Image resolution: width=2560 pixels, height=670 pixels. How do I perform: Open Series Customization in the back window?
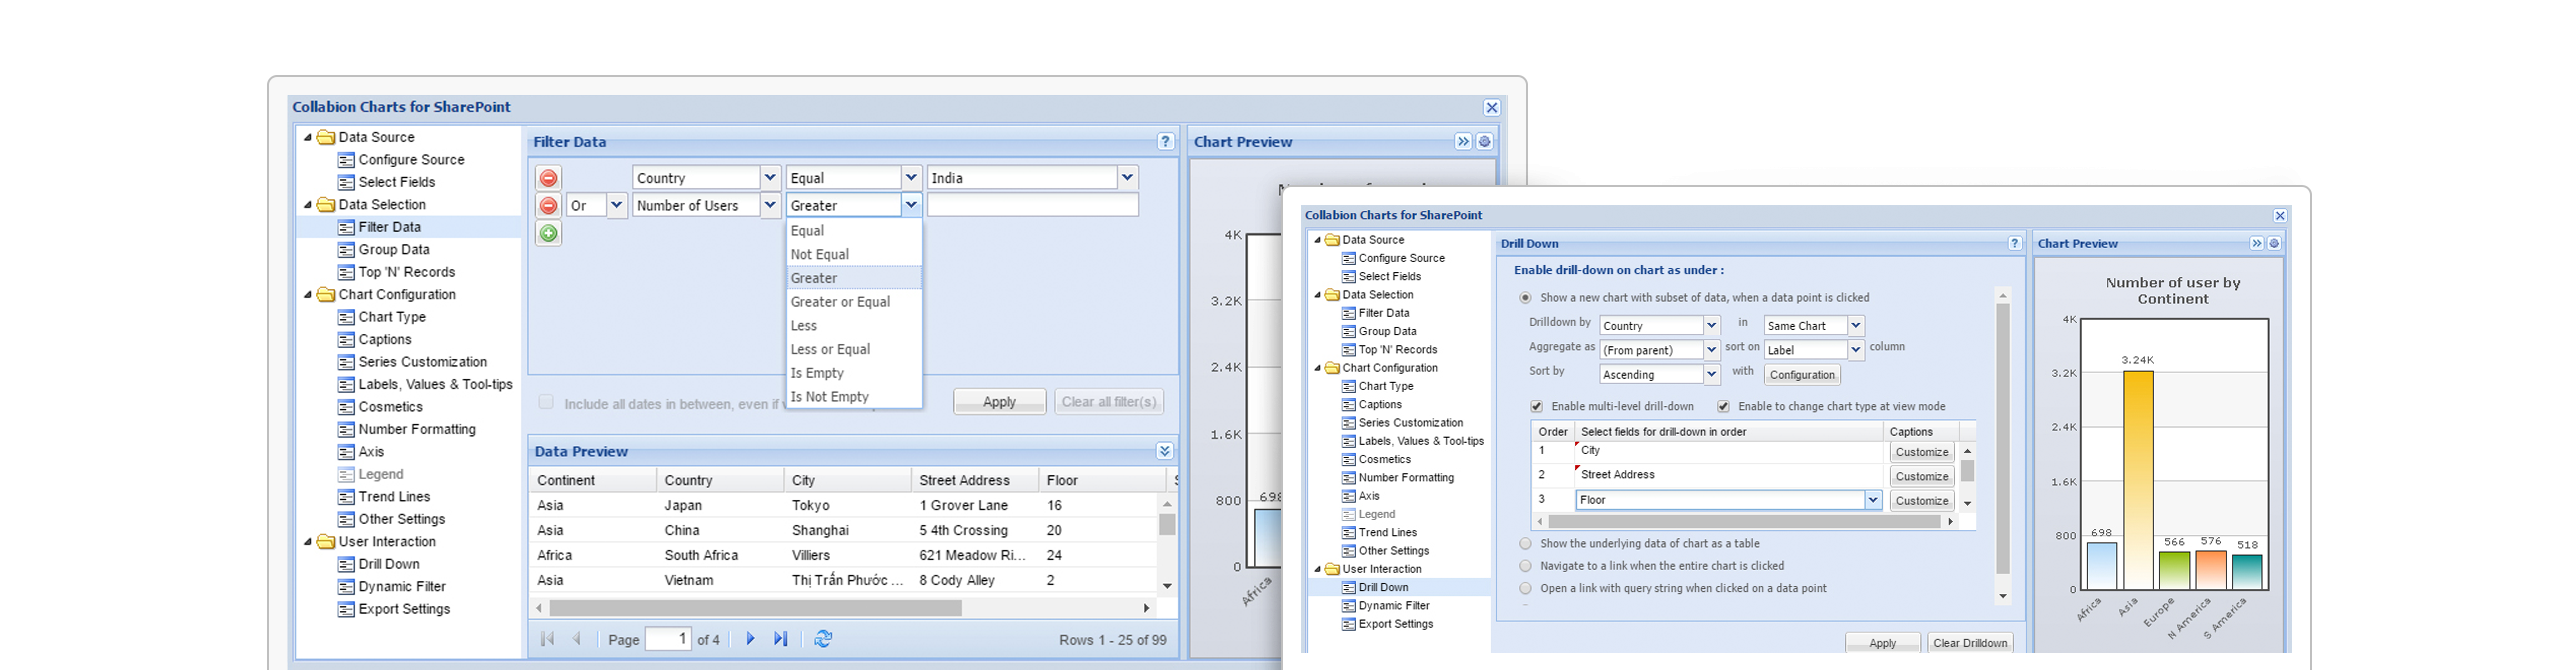[x=422, y=362]
